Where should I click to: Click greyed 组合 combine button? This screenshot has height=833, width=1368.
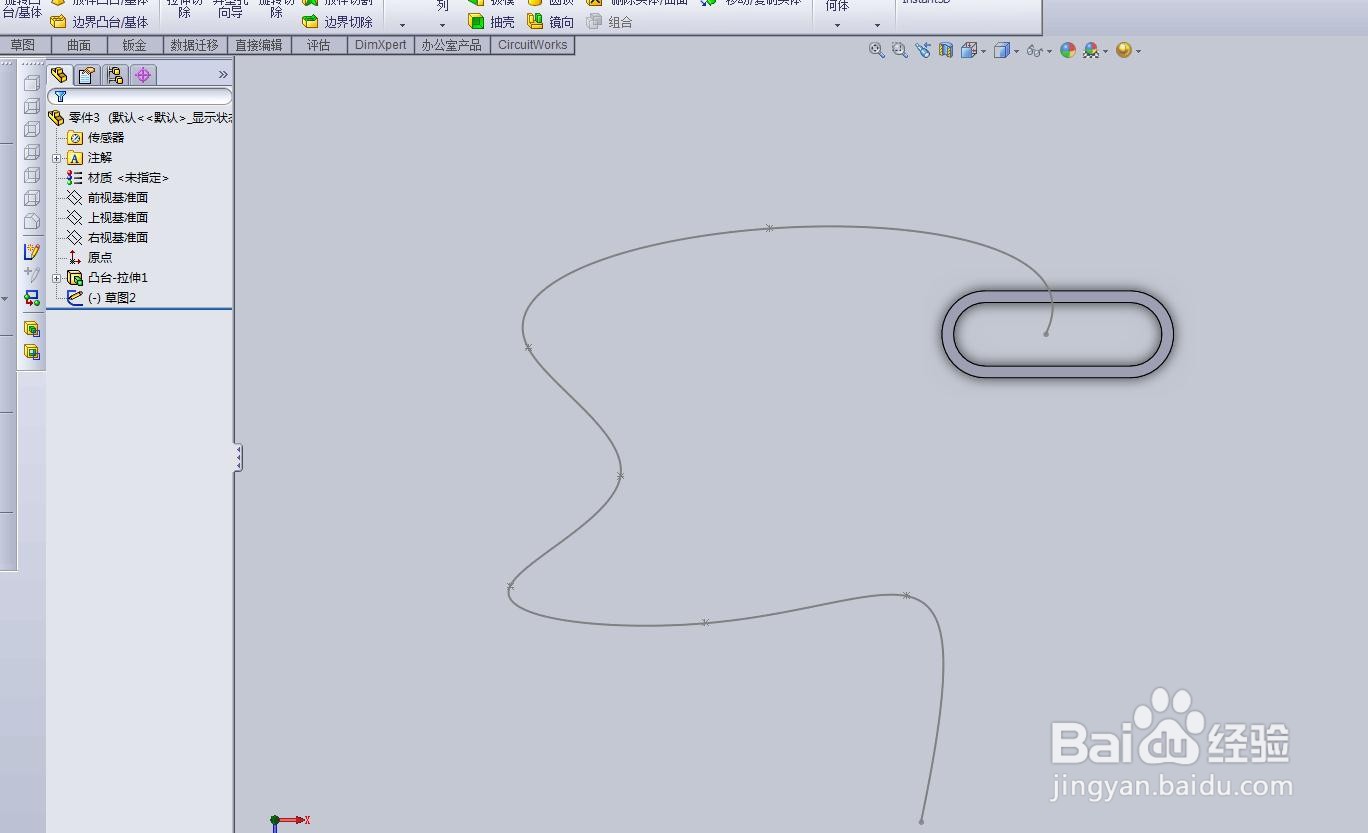point(609,22)
